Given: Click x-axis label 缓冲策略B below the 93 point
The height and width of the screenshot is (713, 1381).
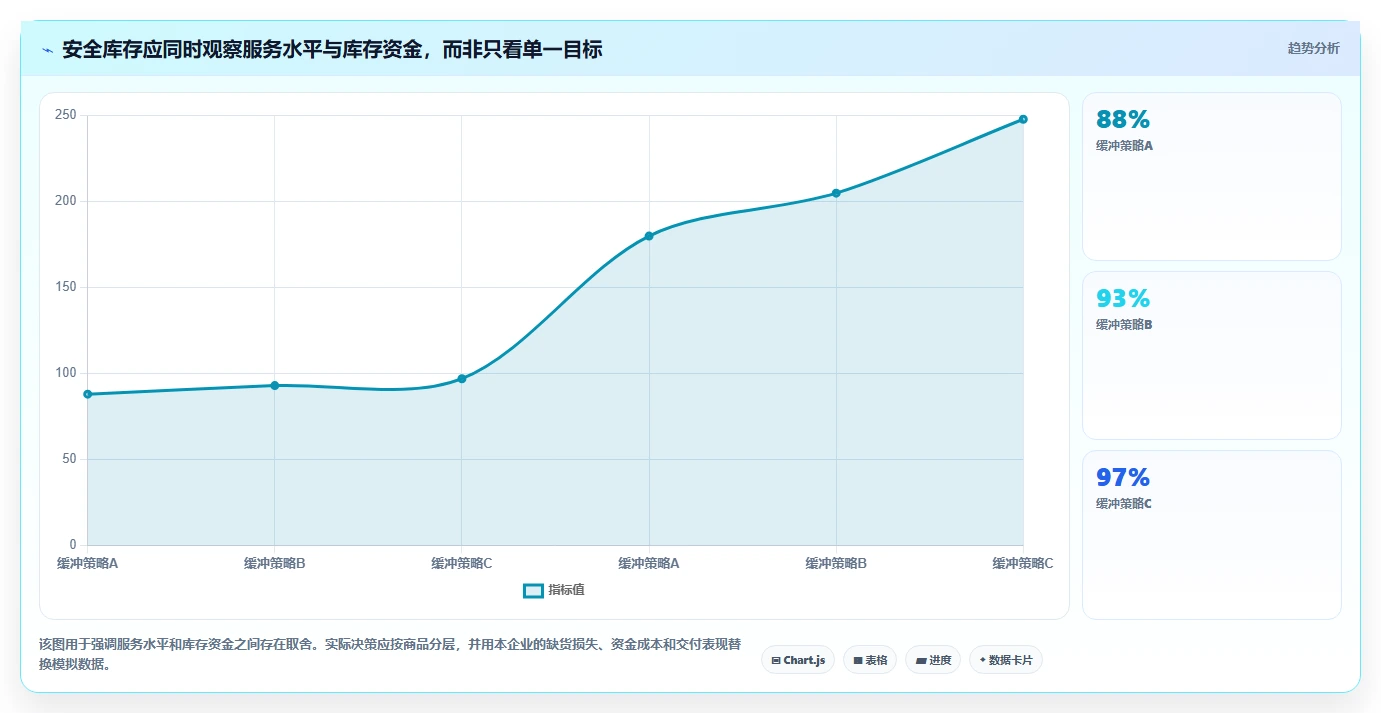Looking at the screenshot, I should pos(275,564).
